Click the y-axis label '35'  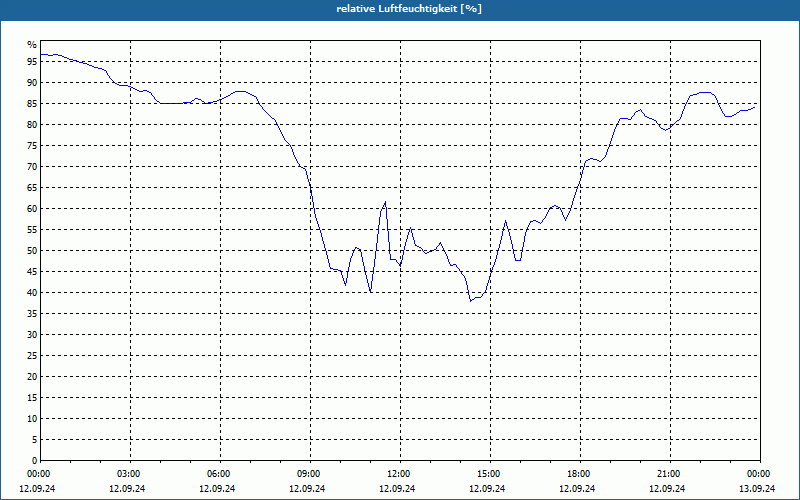[x=32, y=314]
